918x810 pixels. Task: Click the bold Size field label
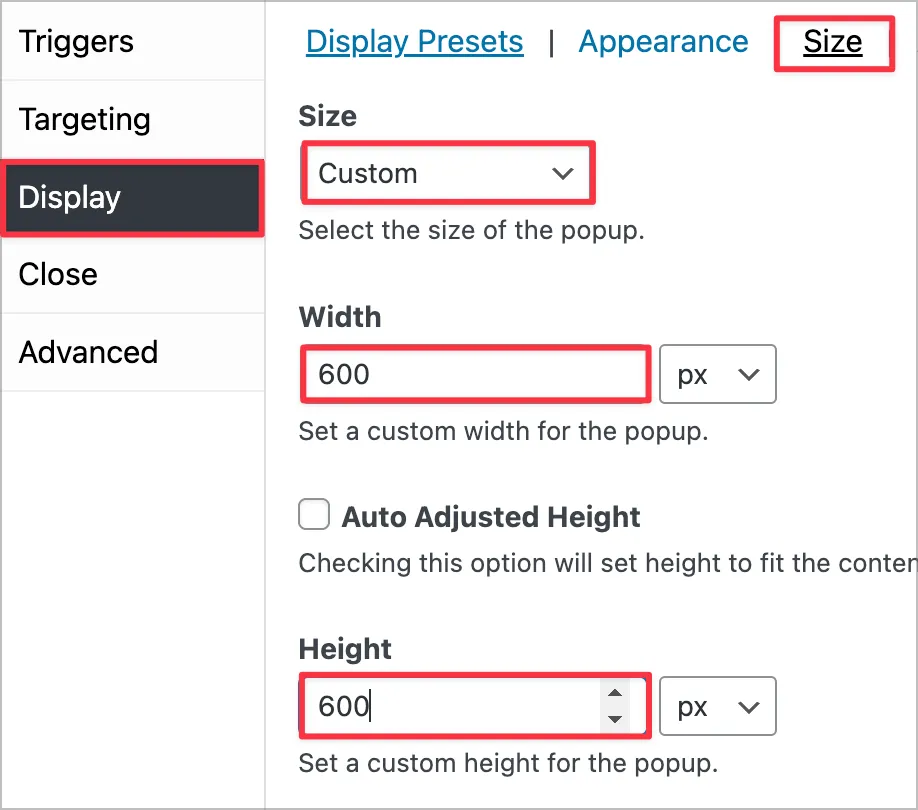pos(327,116)
